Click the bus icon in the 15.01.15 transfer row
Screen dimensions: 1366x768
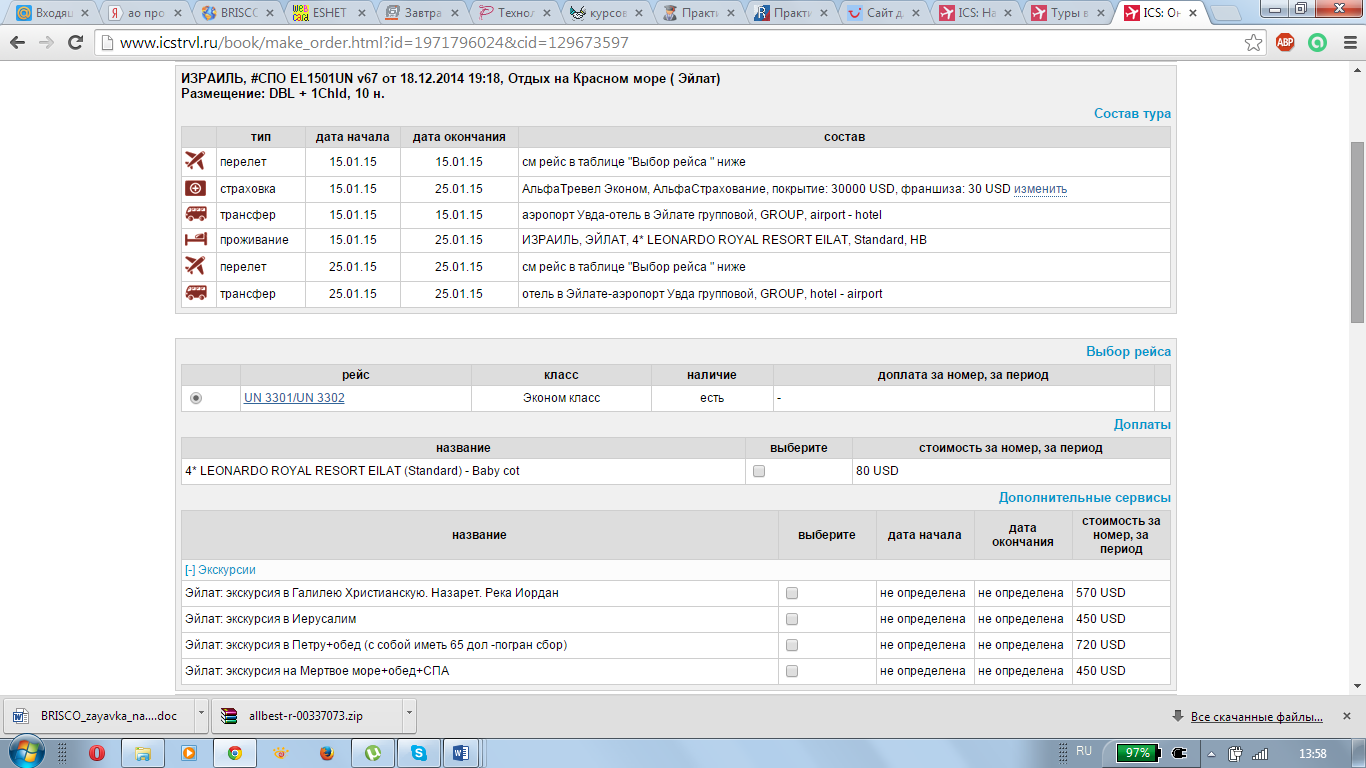click(196, 214)
